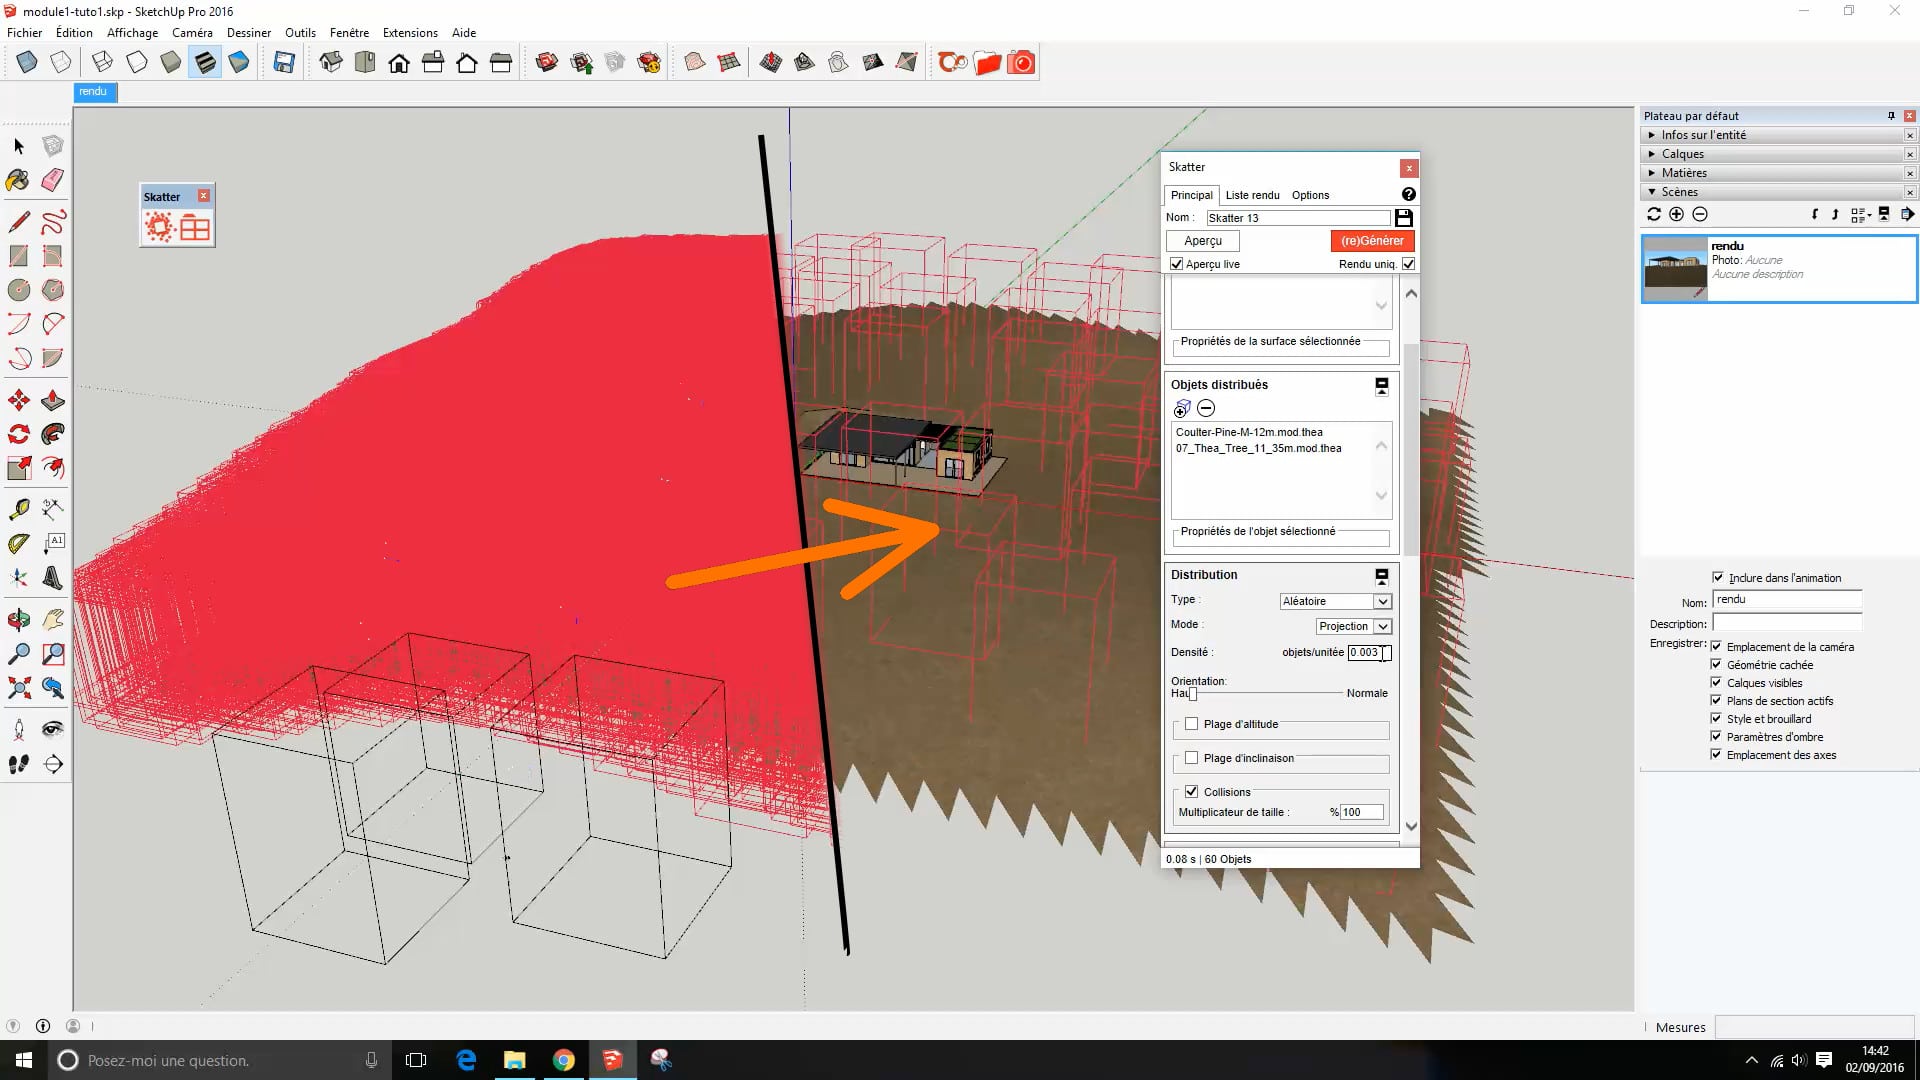The width and height of the screenshot is (1920, 1080).
Task: Delete scene with minus icon
Action: click(1699, 214)
